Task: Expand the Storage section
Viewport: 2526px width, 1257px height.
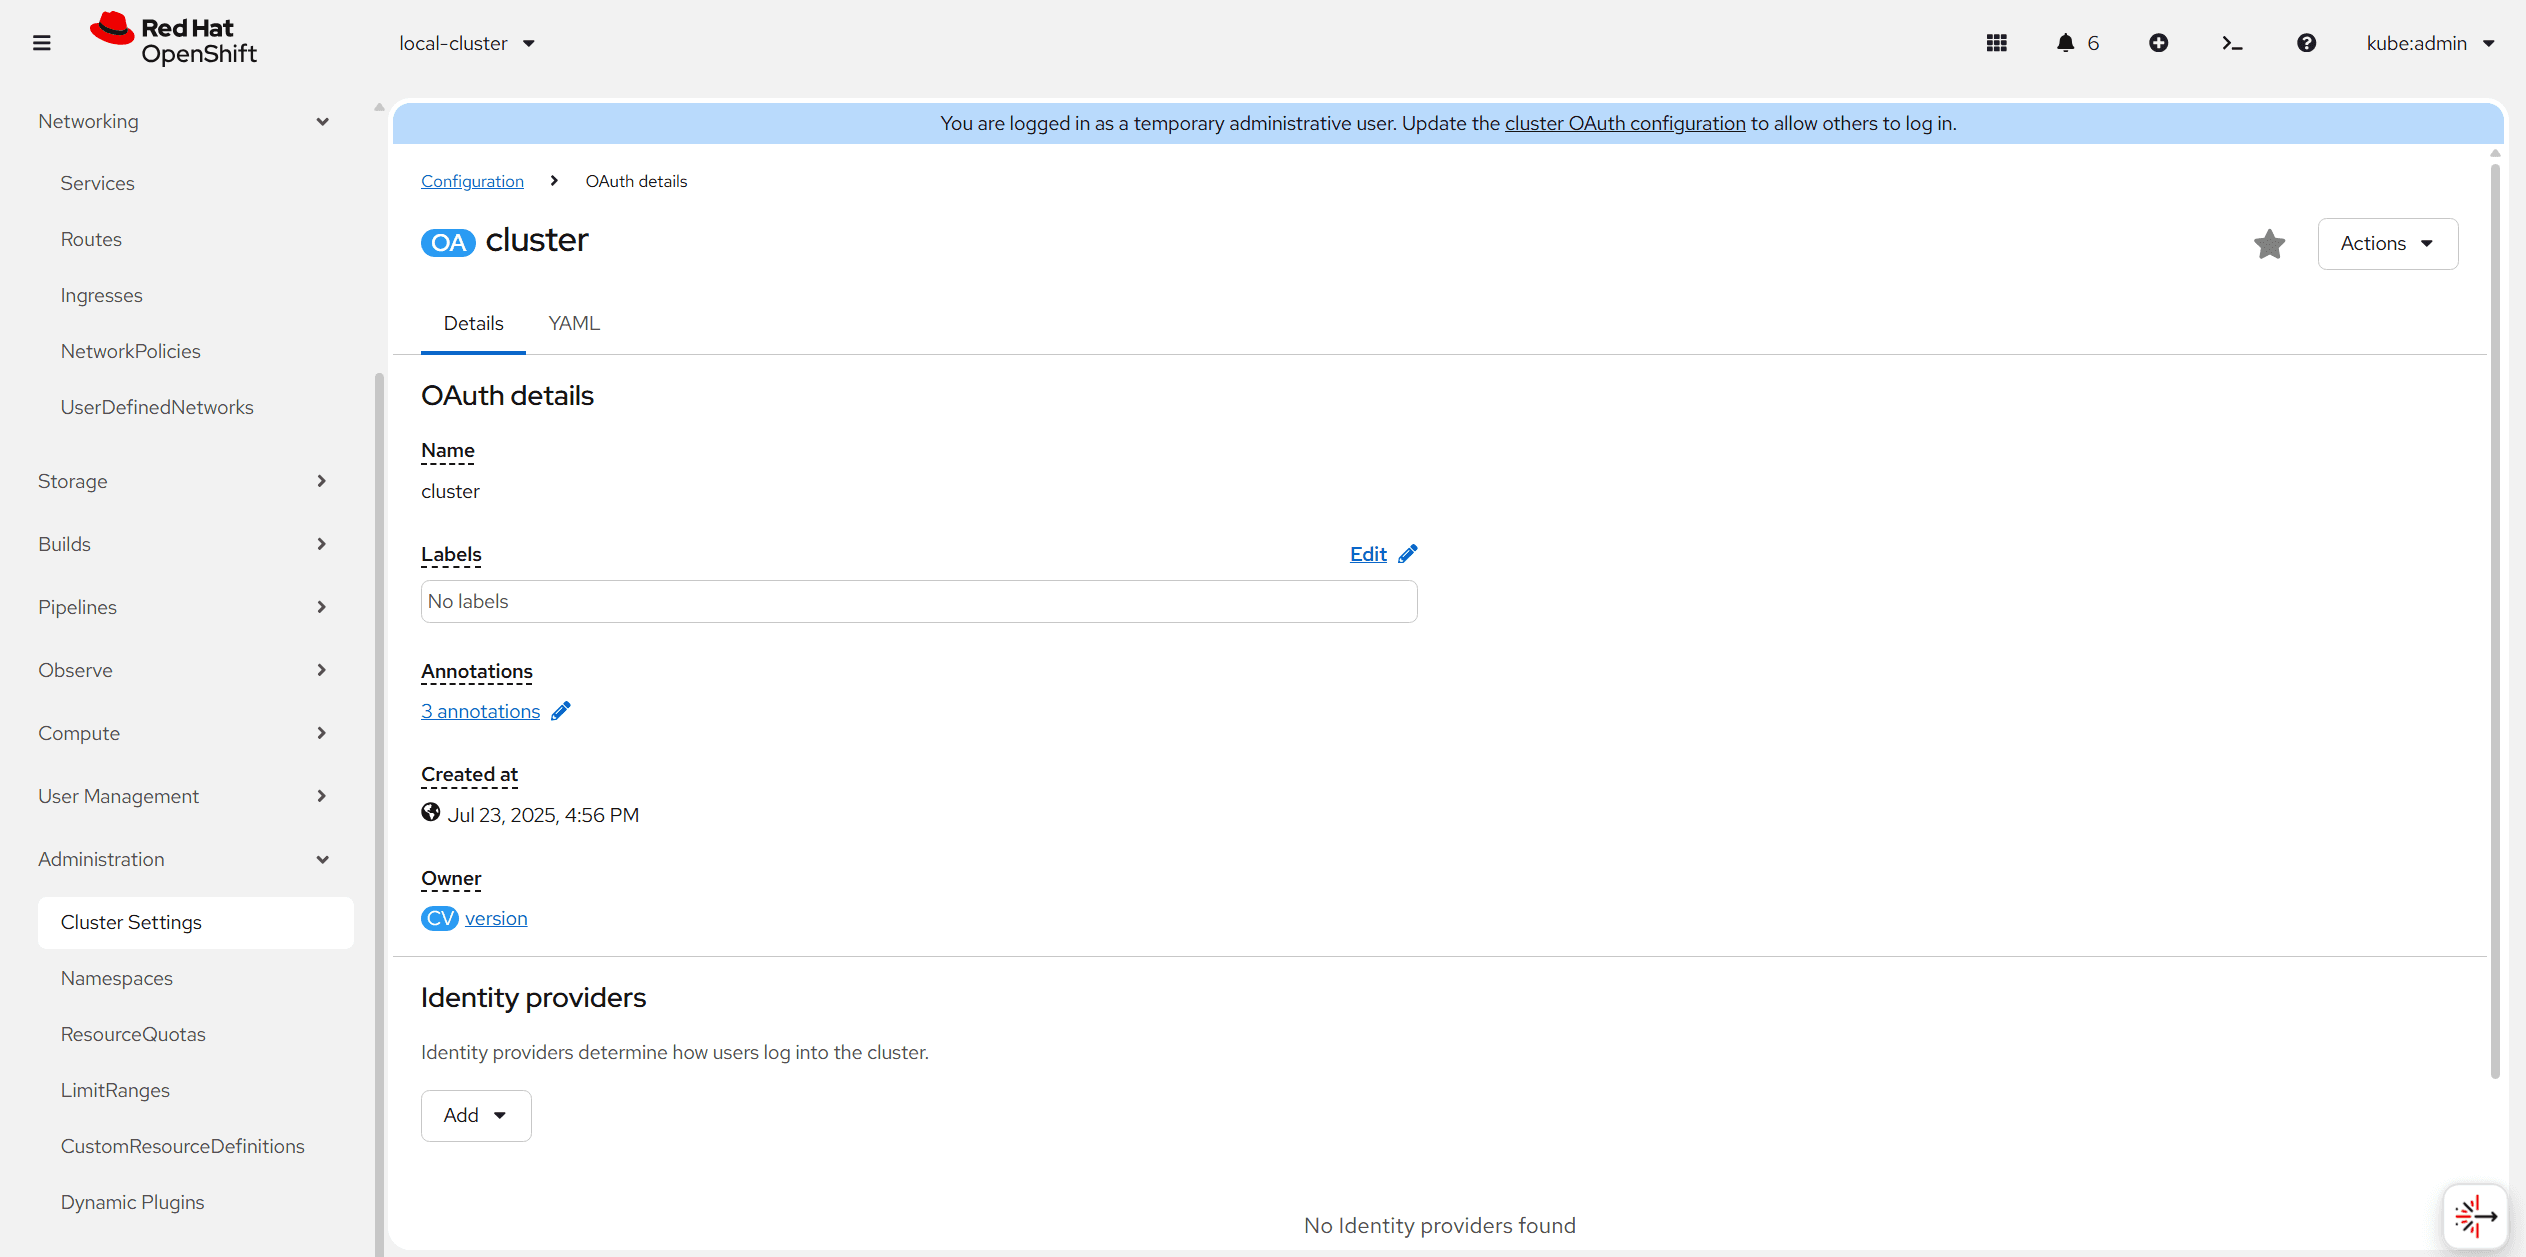Action: click(x=184, y=481)
